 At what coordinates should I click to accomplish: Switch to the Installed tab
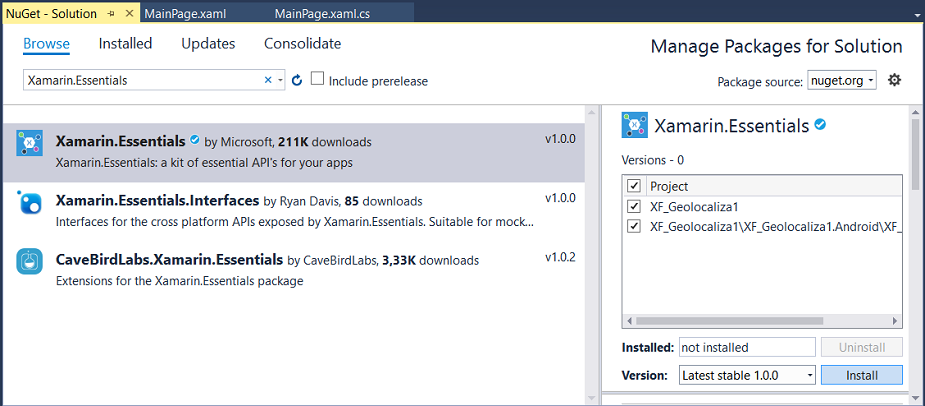tap(125, 44)
